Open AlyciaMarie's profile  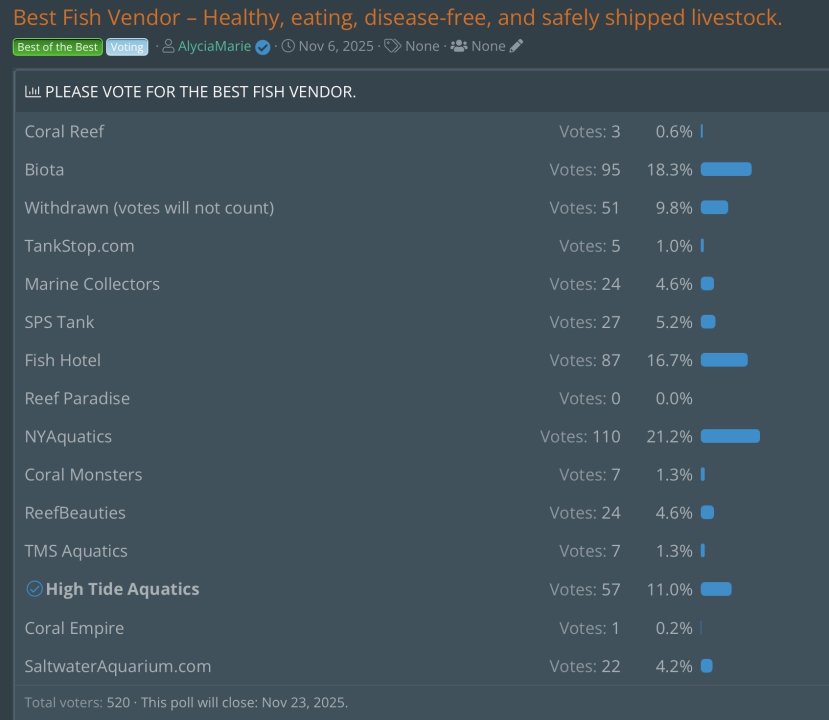tap(214, 46)
